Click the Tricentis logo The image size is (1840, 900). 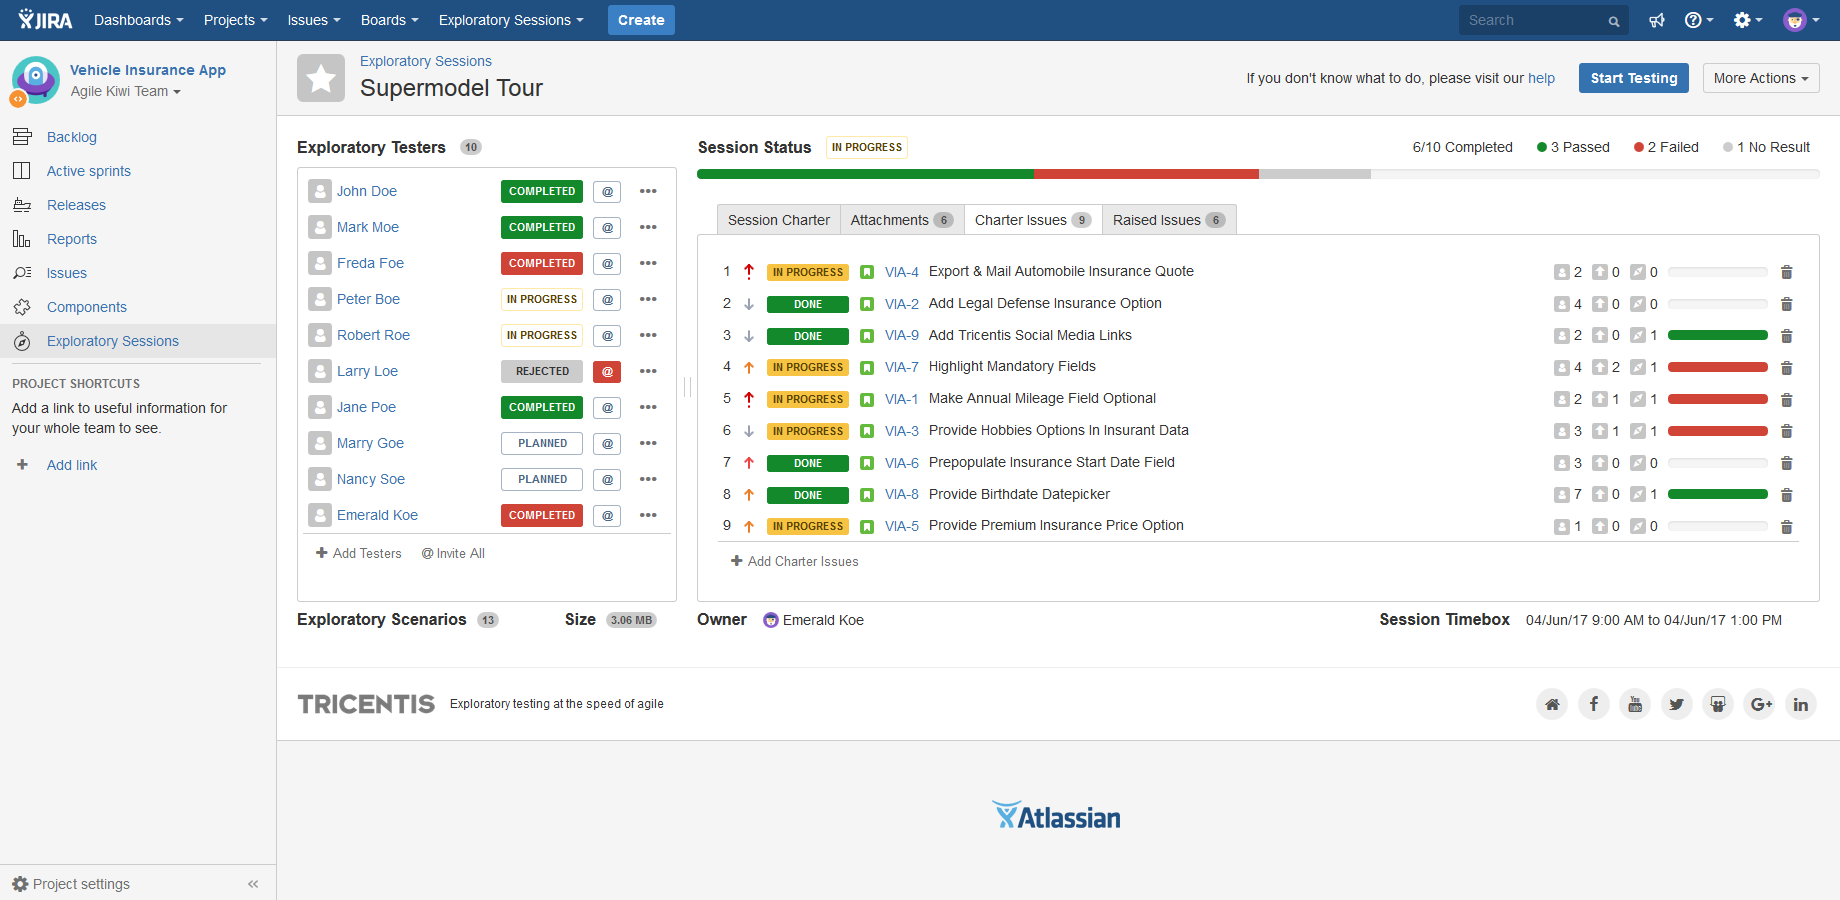[366, 704]
